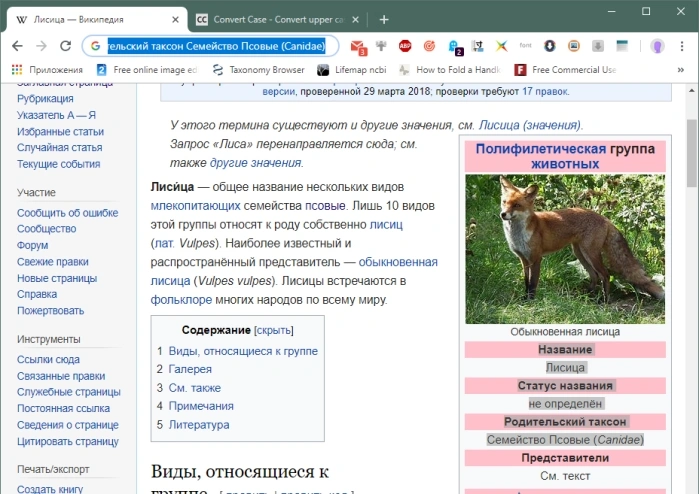Close the Лисица — Википедия tab
The height and width of the screenshot is (494, 699).
coord(175,20)
